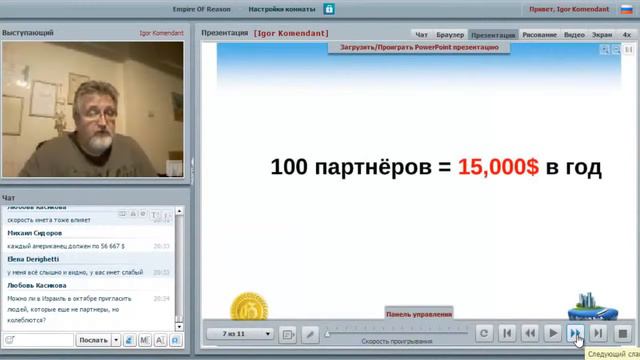
Task: Play the presentation
Action: click(x=553, y=333)
